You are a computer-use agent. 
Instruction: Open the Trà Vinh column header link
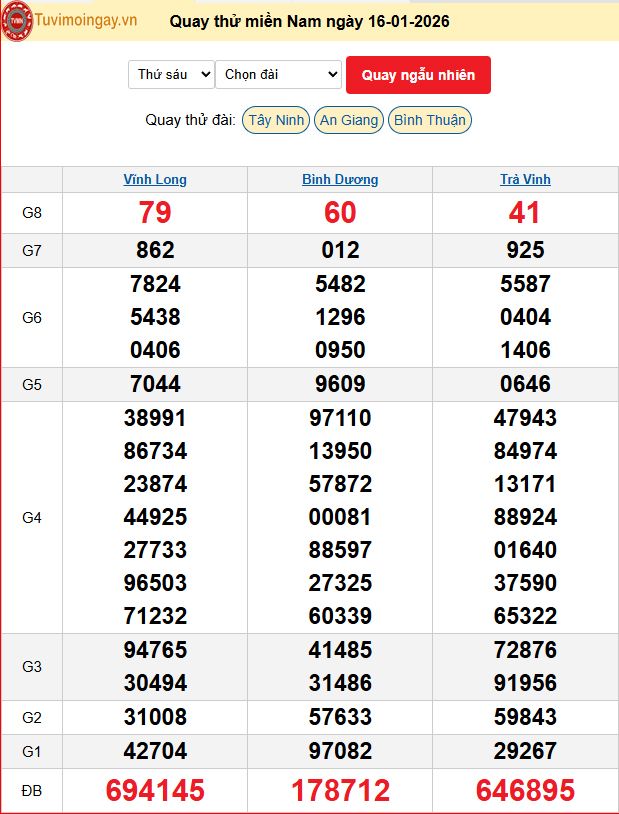pyautogui.click(x=525, y=180)
